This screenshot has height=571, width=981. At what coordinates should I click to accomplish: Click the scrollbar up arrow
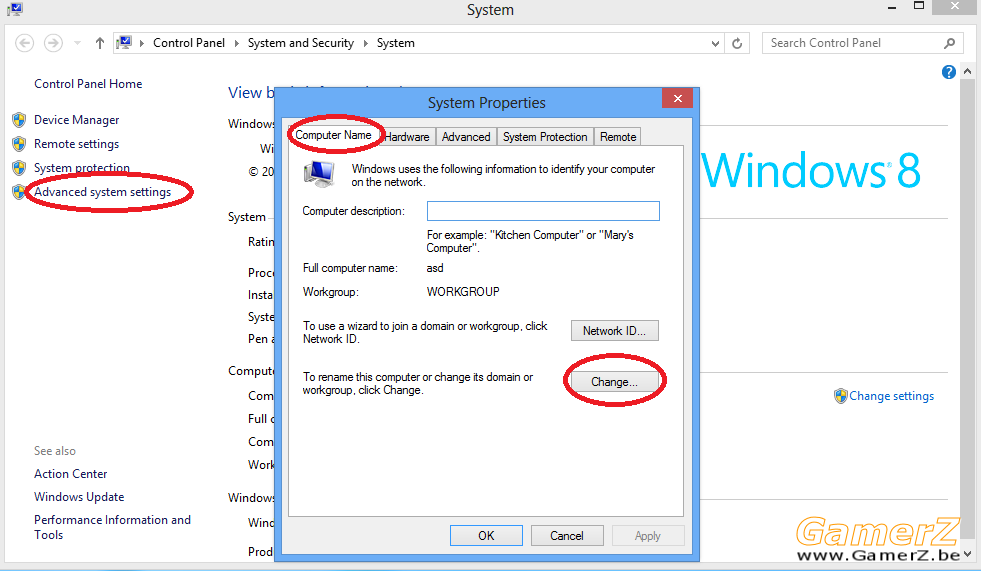tap(967, 71)
